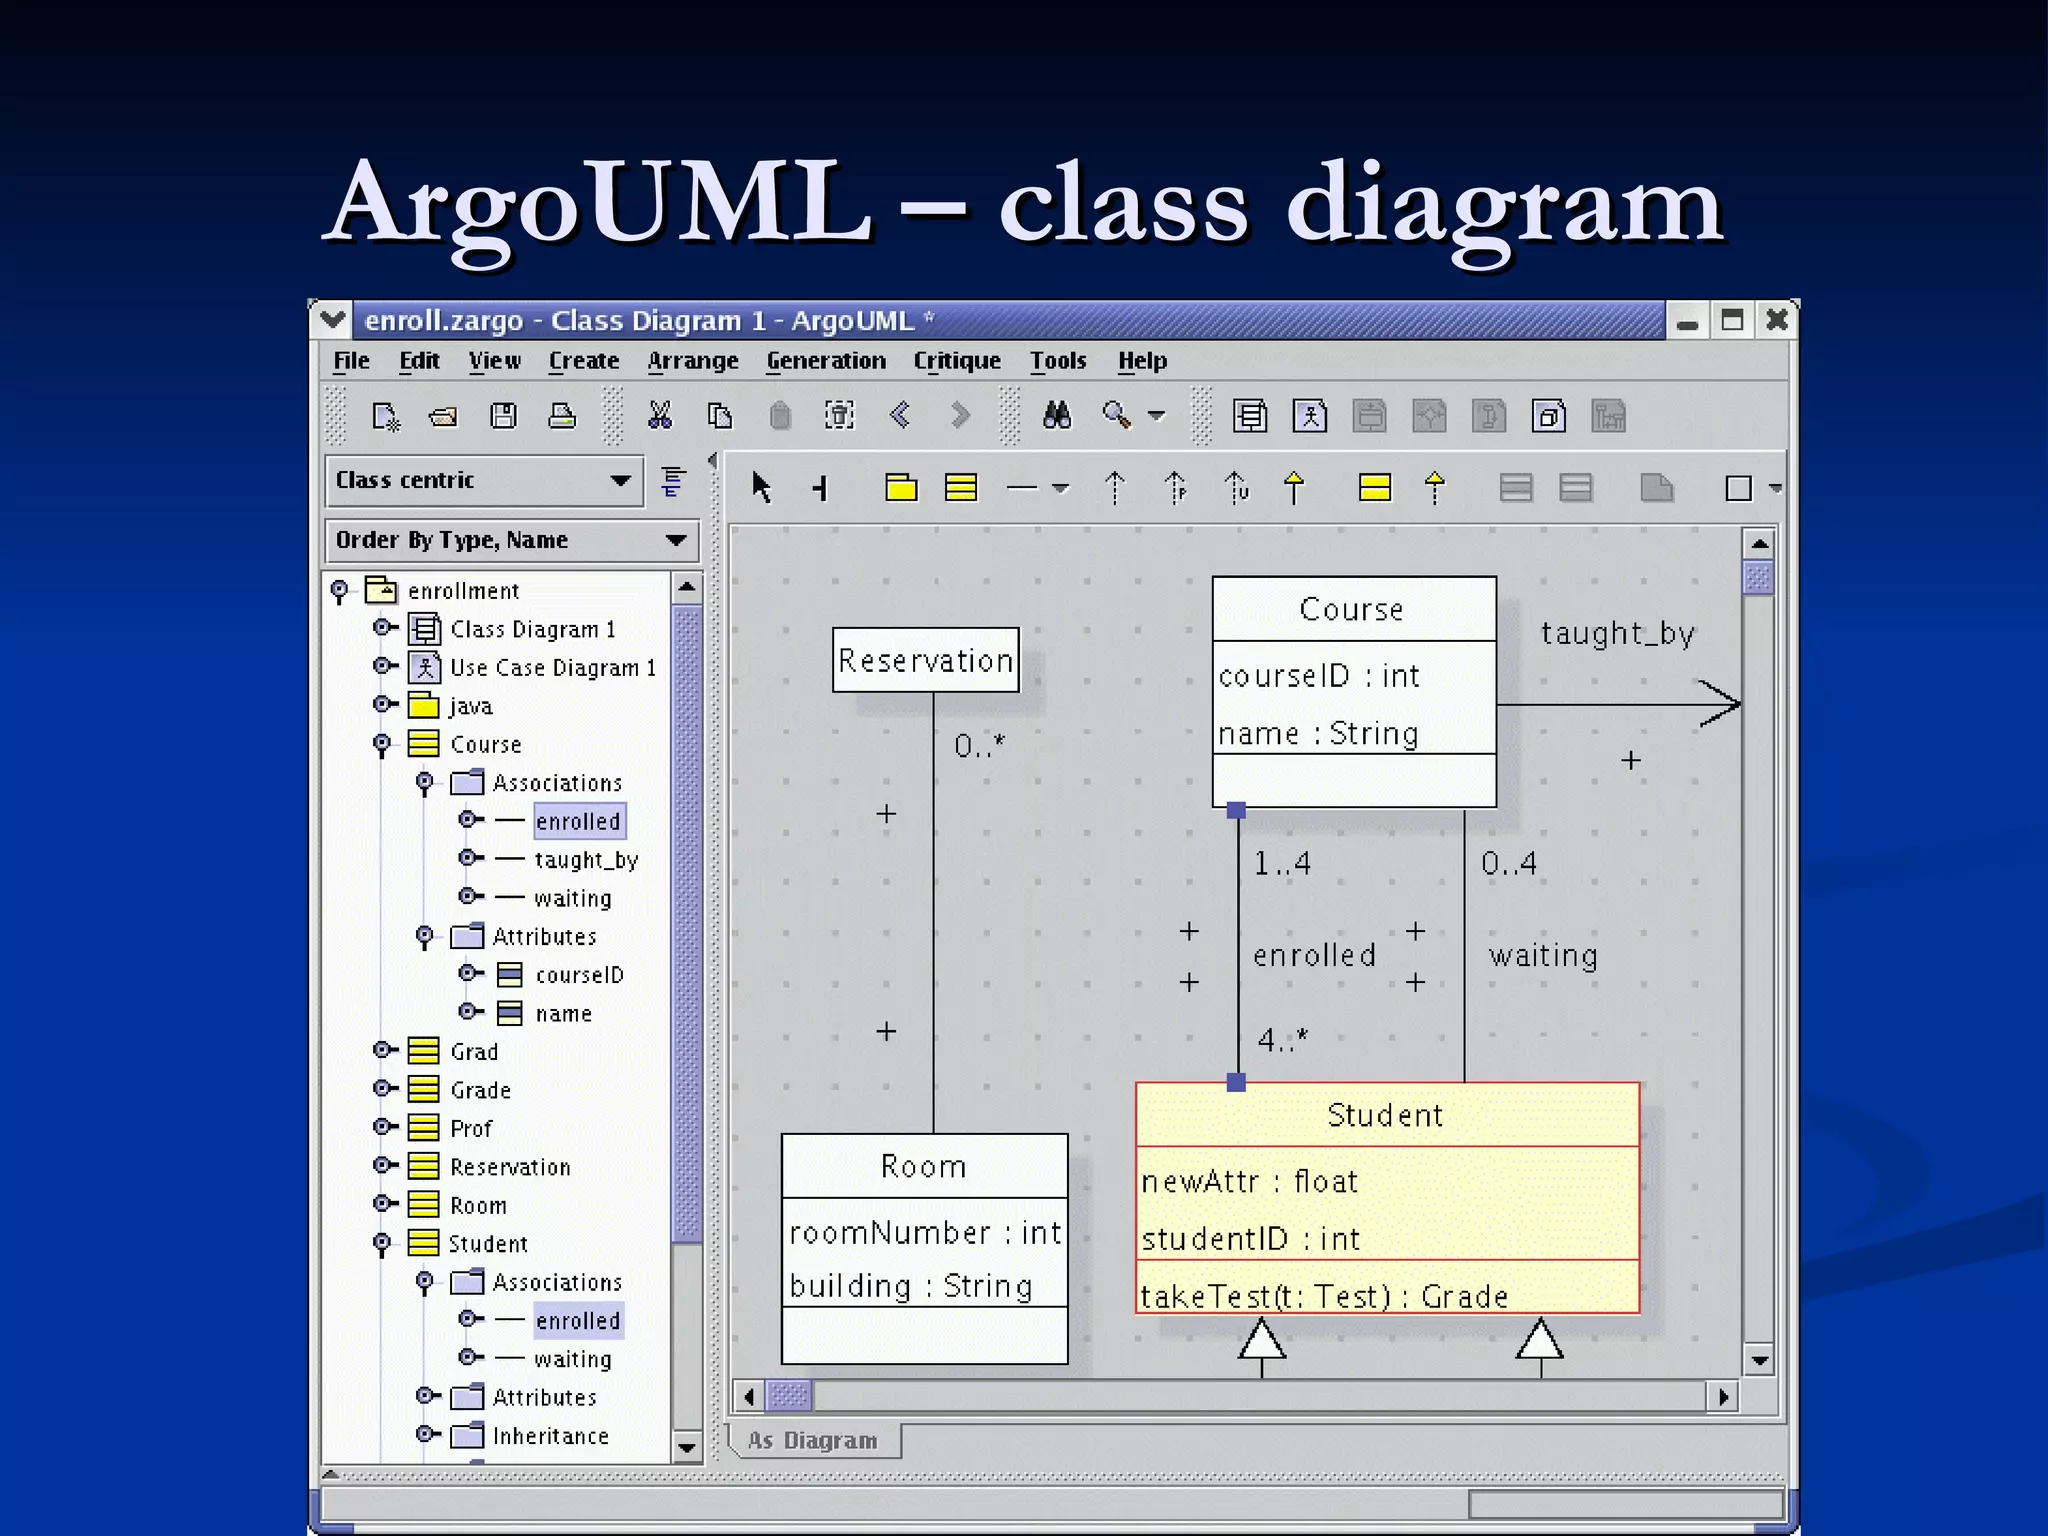The height and width of the screenshot is (1536, 2048).
Task: Open the Class centric dropdown
Action: pos(484,481)
